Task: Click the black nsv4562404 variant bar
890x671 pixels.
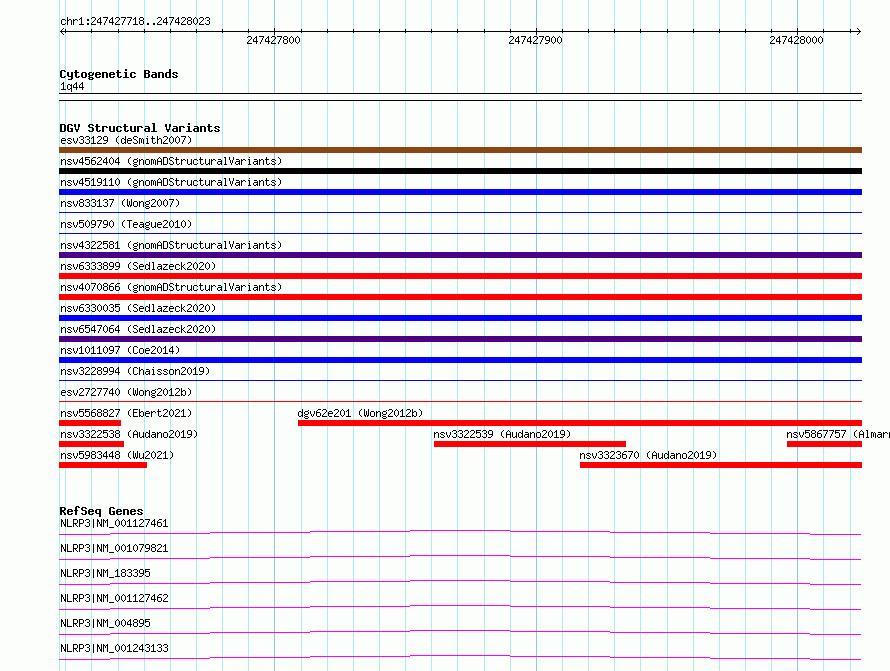Action: coord(460,171)
